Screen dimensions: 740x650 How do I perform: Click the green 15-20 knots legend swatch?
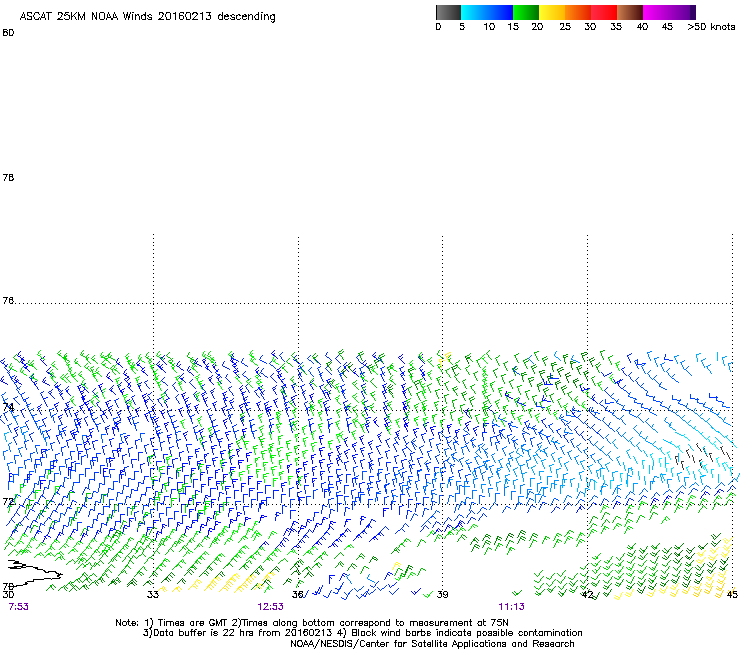tap(526, 12)
